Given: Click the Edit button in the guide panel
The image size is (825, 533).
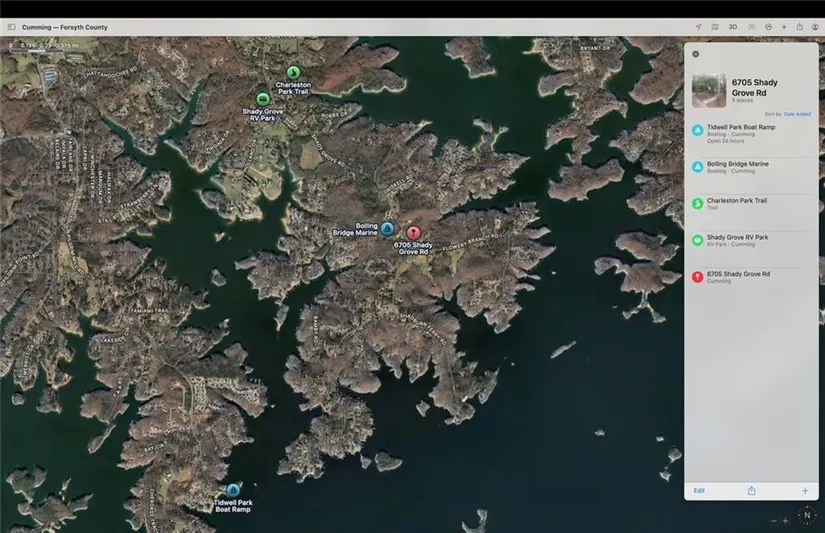Looking at the screenshot, I should 699,490.
